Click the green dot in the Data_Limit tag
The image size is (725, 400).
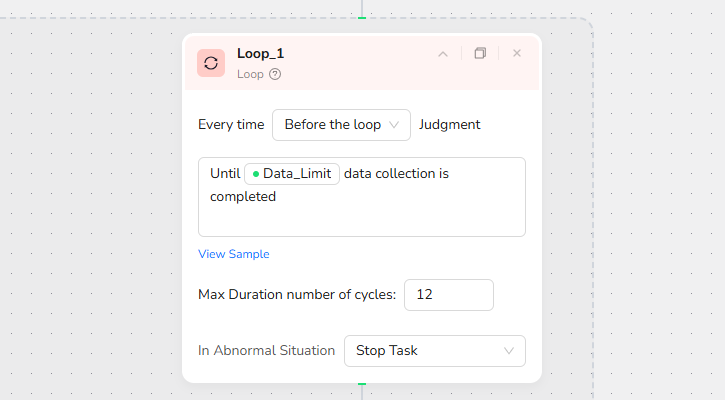pyautogui.click(x=256, y=174)
